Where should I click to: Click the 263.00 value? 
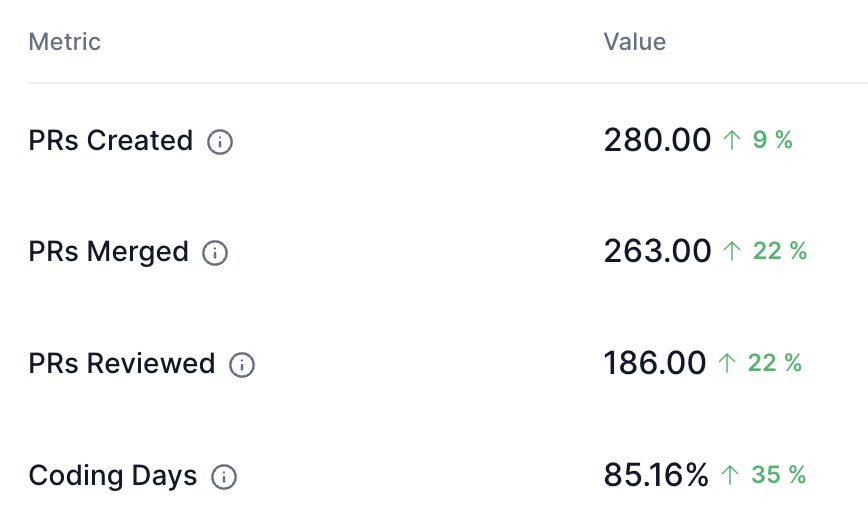(x=657, y=251)
